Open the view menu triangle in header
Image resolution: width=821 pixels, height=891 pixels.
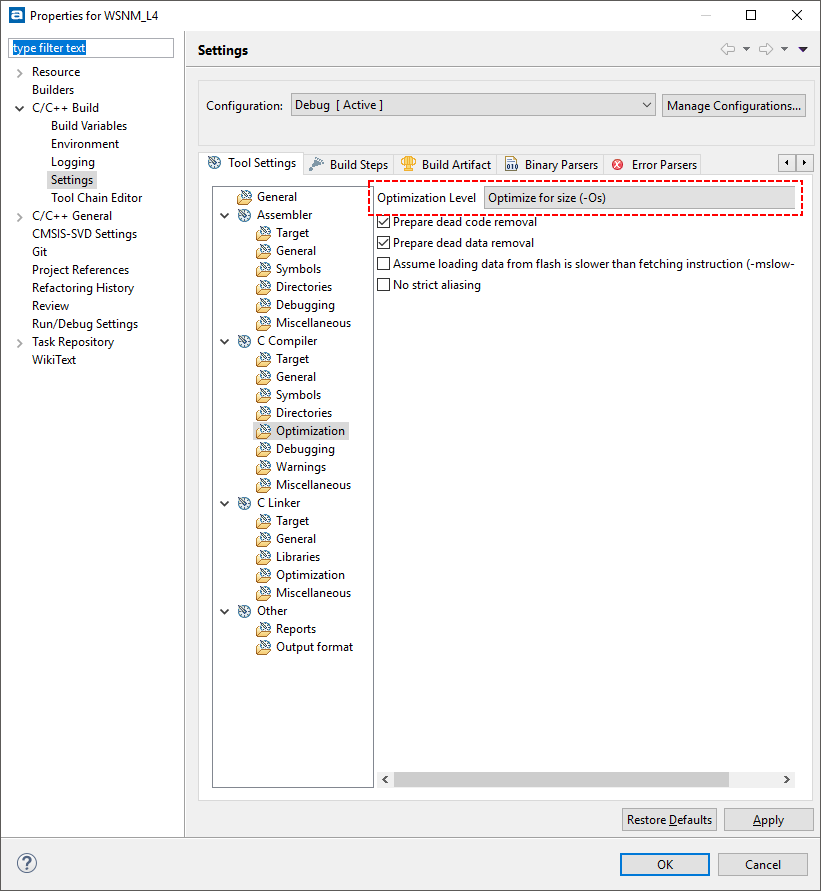point(803,49)
